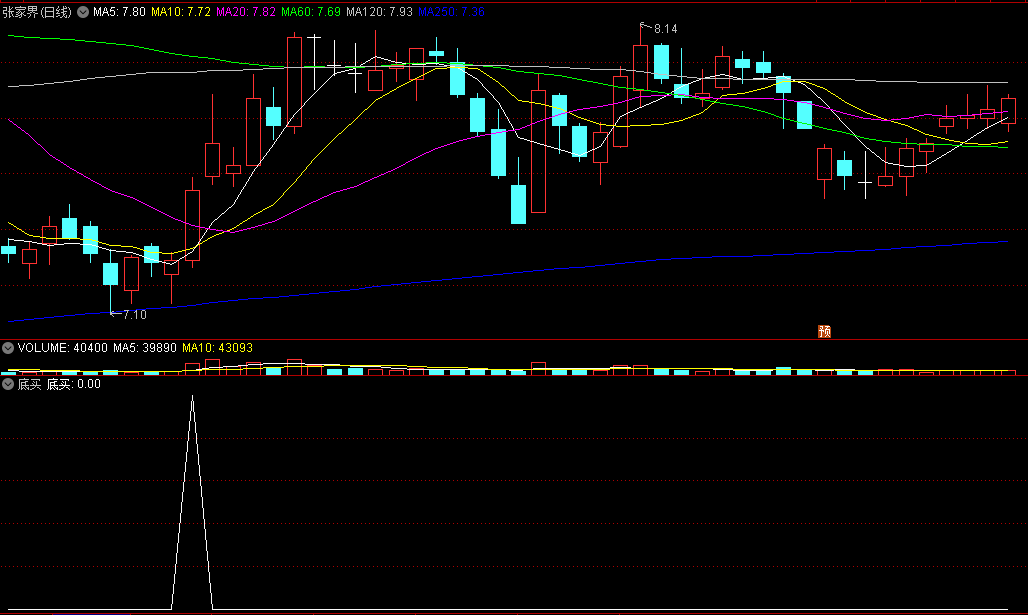The image size is (1028, 615).
Task: Open the VOLUME panel dropdown arrow
Action: point(8,348)
